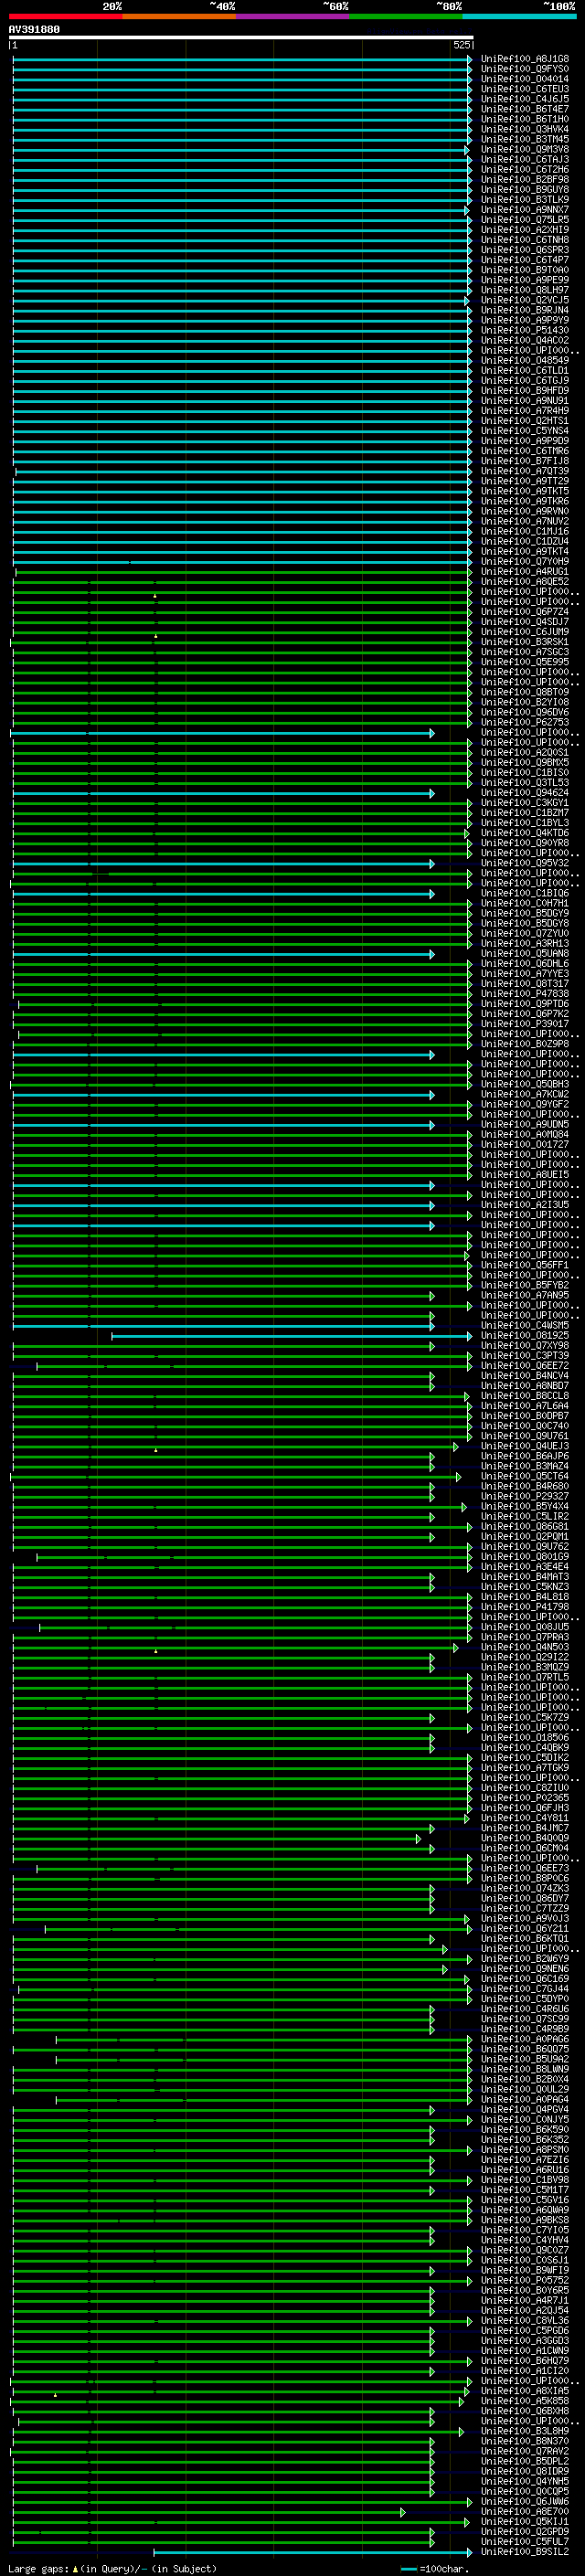The height and width of the screenshot is (2576, 585).
Task: Click the white query length bar
Action: (241, 38)
